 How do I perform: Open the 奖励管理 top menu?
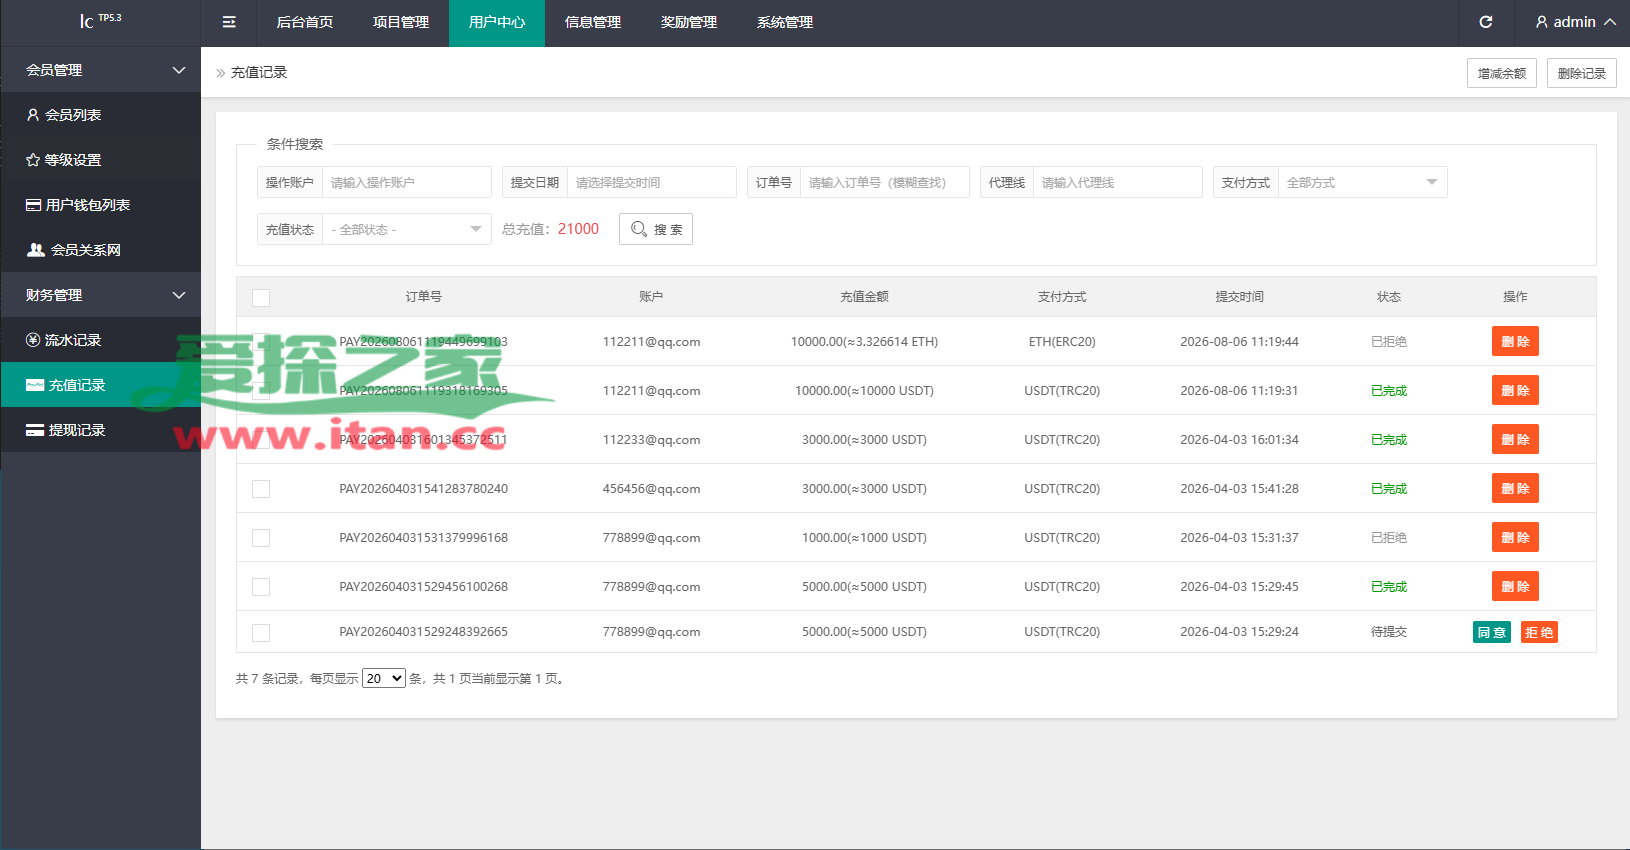pos(689,22)
